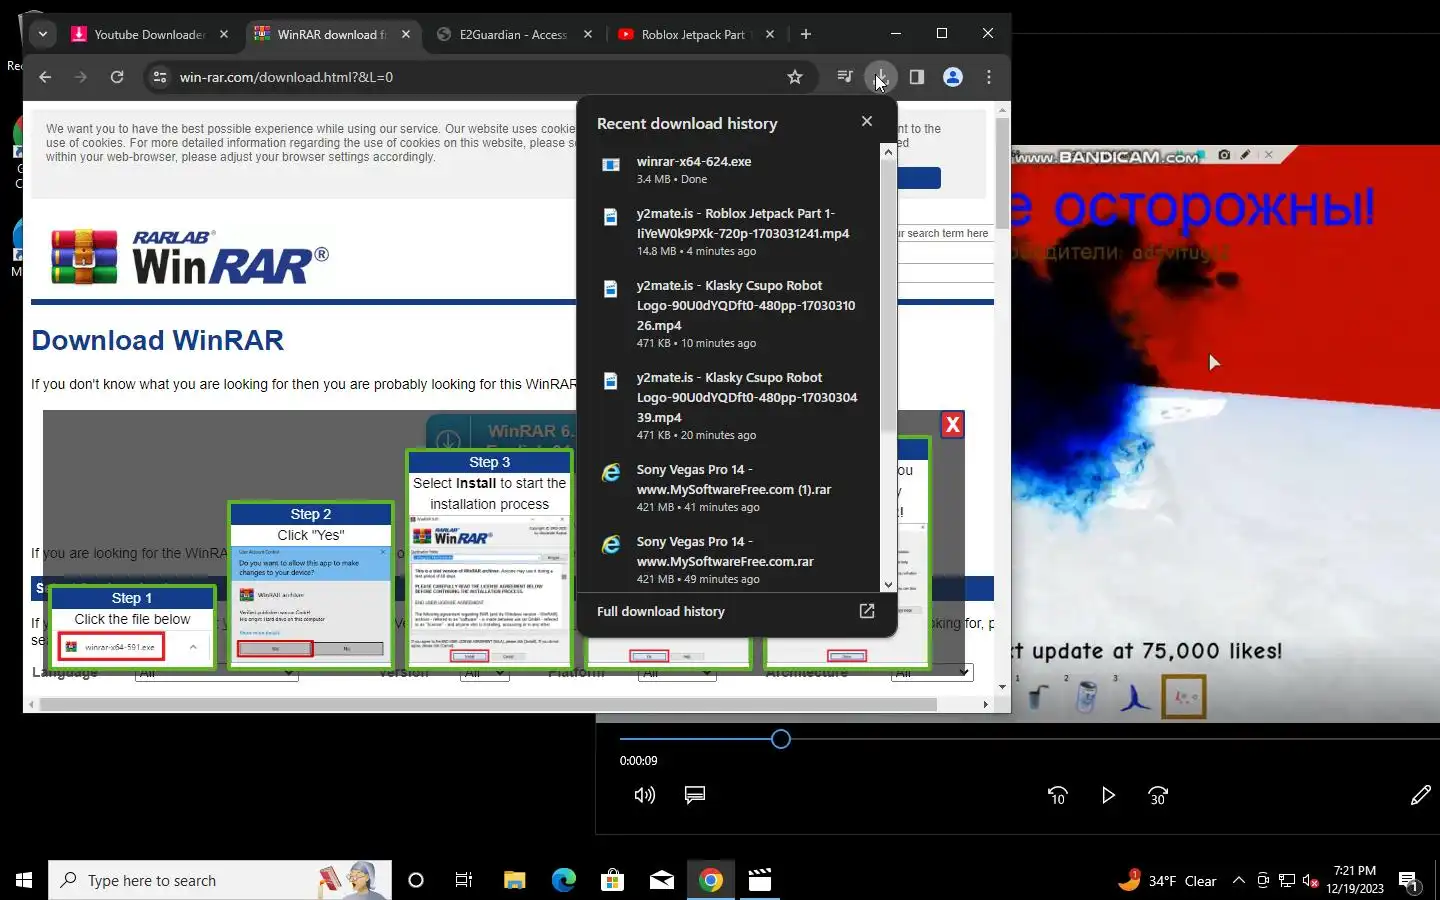Open the Klasky Csupo download from 20 minutes ago
Image resolution: width=1440 pixels, height=900 pixels.
[730, 406]
